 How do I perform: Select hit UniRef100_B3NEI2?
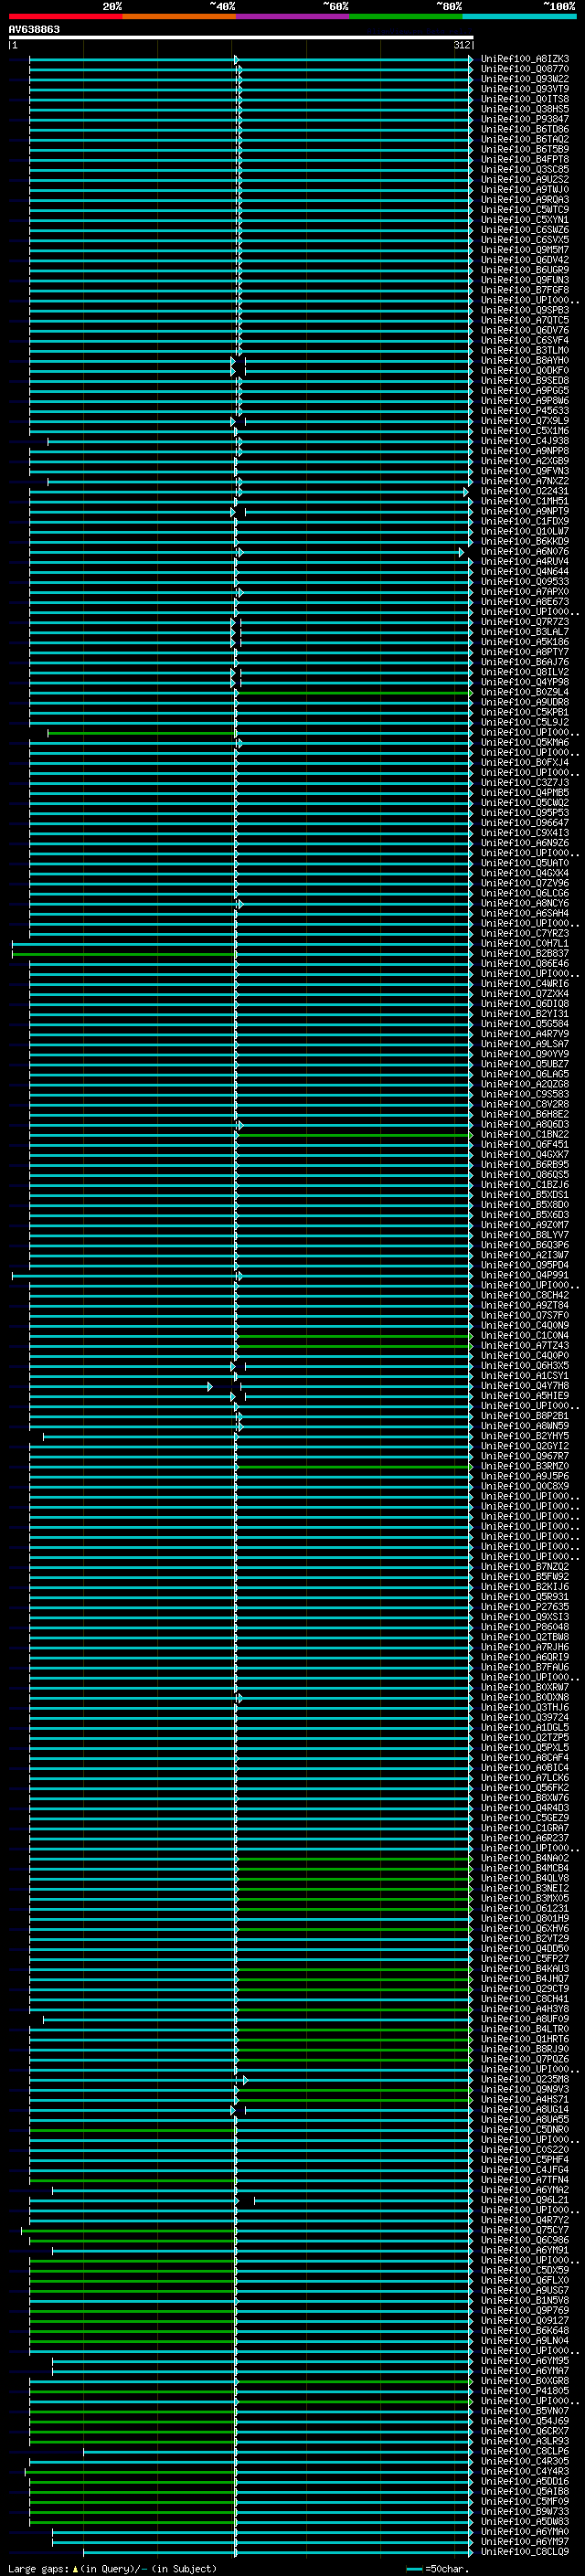525,1888
